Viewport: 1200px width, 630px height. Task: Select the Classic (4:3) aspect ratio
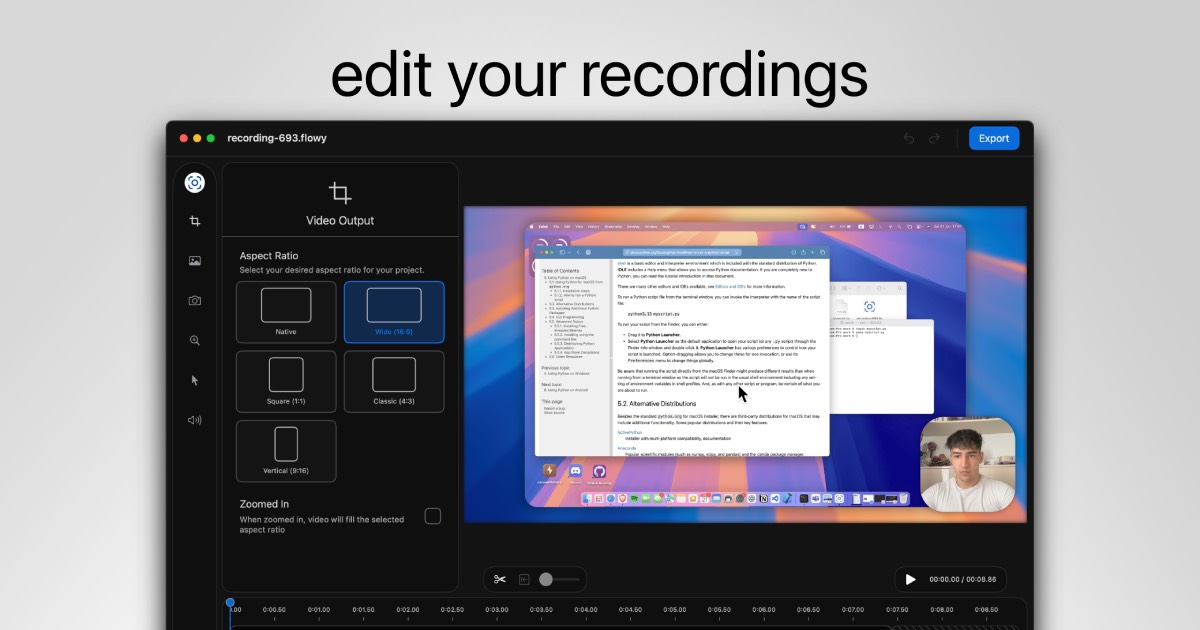[394, 381]
